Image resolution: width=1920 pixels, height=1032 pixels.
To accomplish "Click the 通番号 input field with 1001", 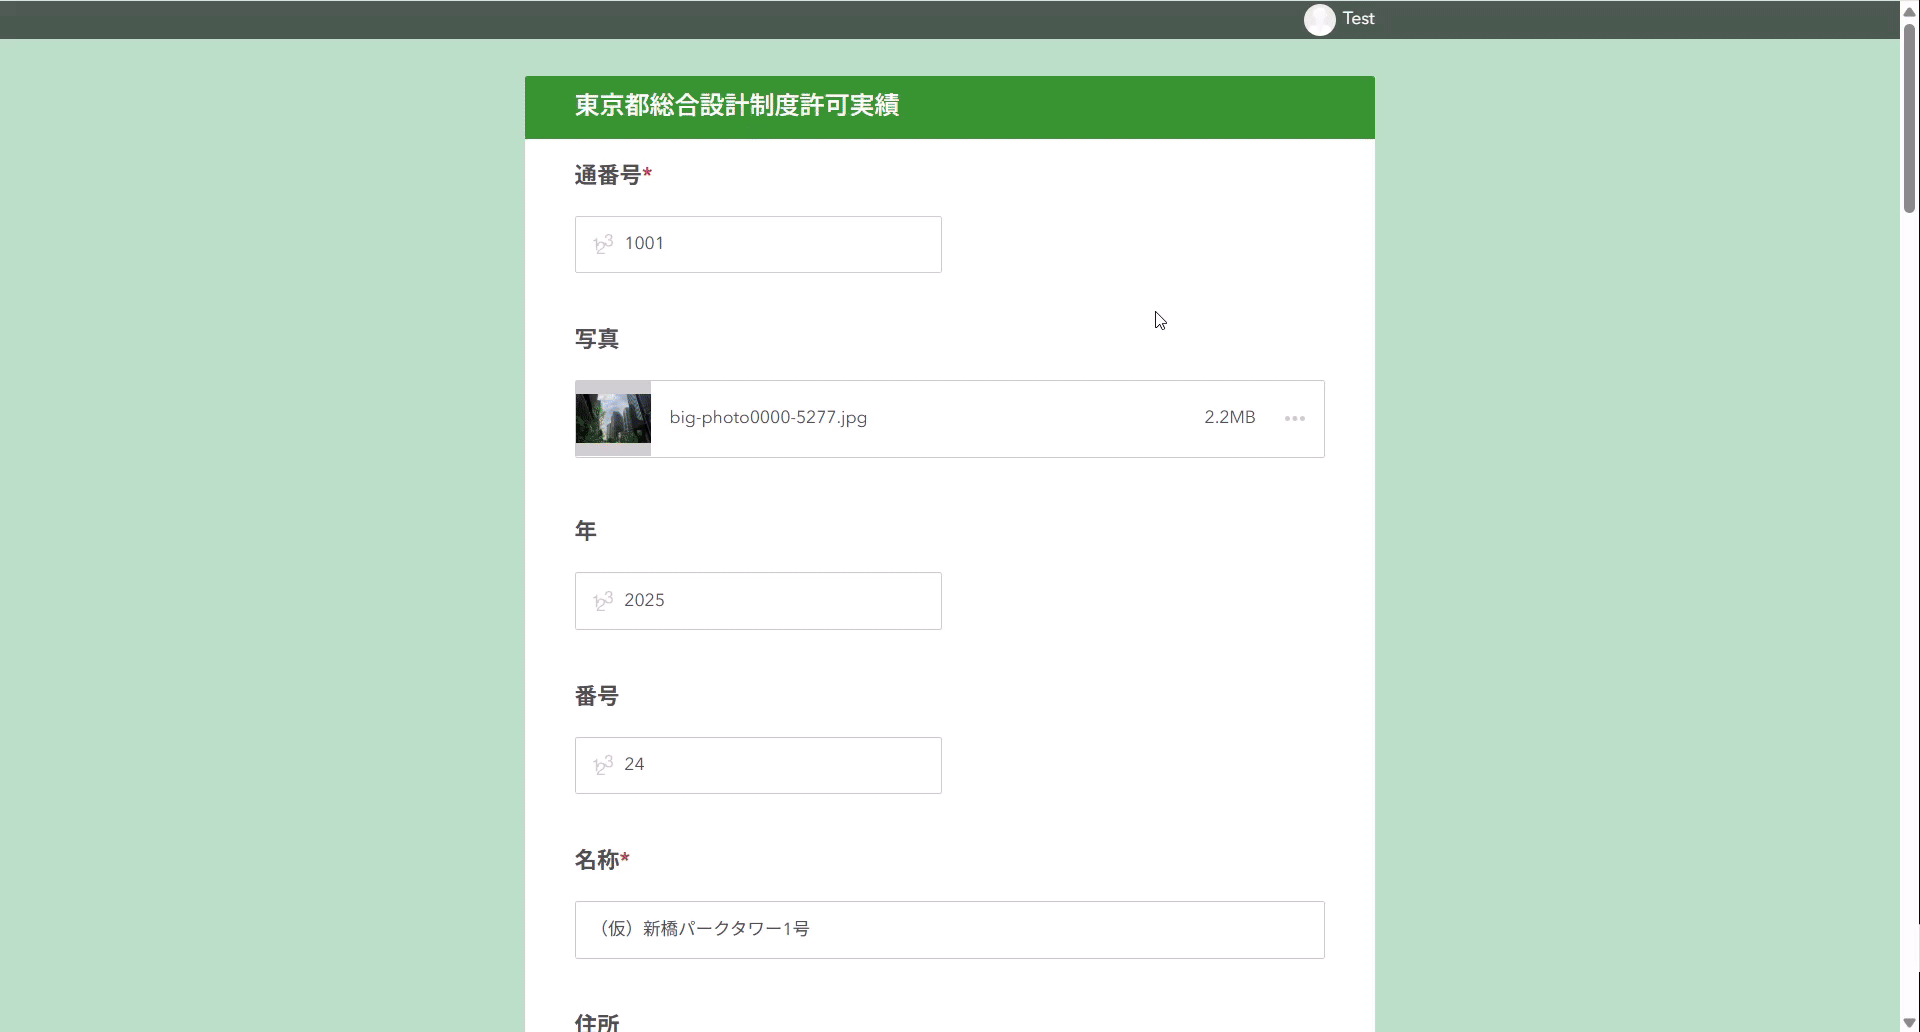I will (x=758, y=244).
